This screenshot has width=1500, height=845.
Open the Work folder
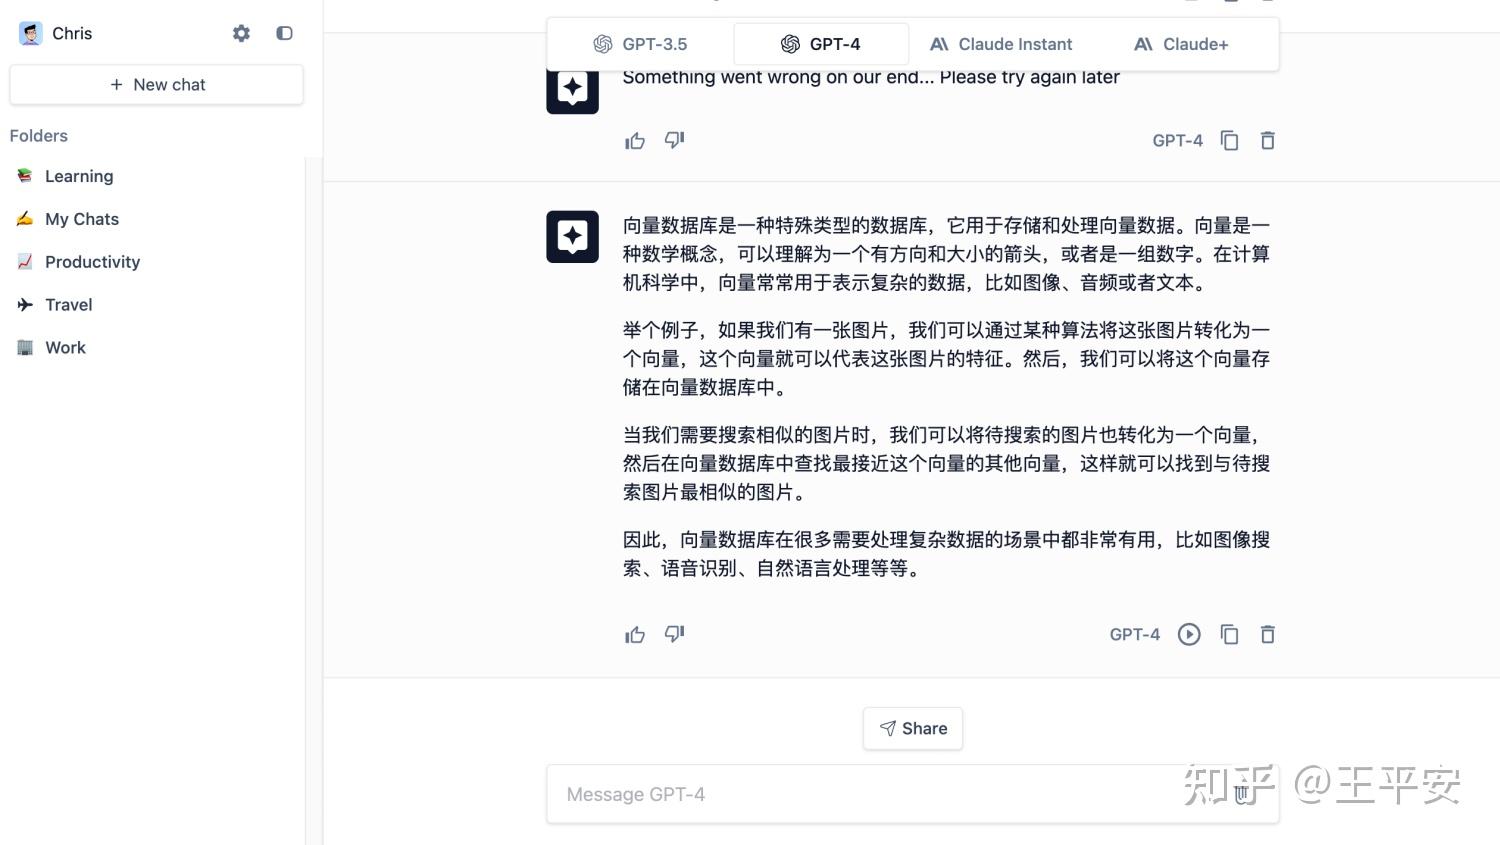point(65,347)
